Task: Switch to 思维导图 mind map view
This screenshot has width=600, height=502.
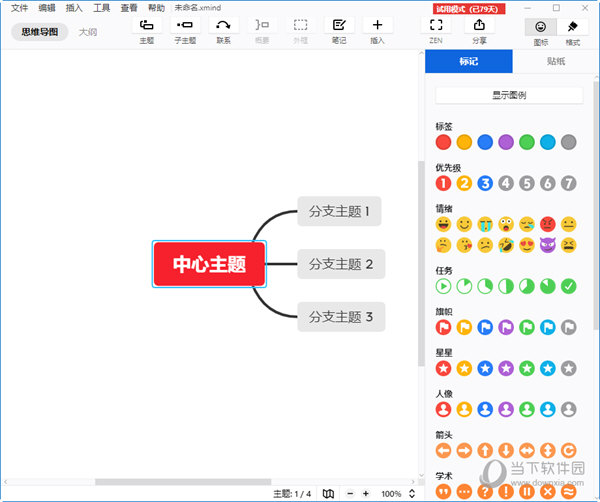Action: (39, 32)
